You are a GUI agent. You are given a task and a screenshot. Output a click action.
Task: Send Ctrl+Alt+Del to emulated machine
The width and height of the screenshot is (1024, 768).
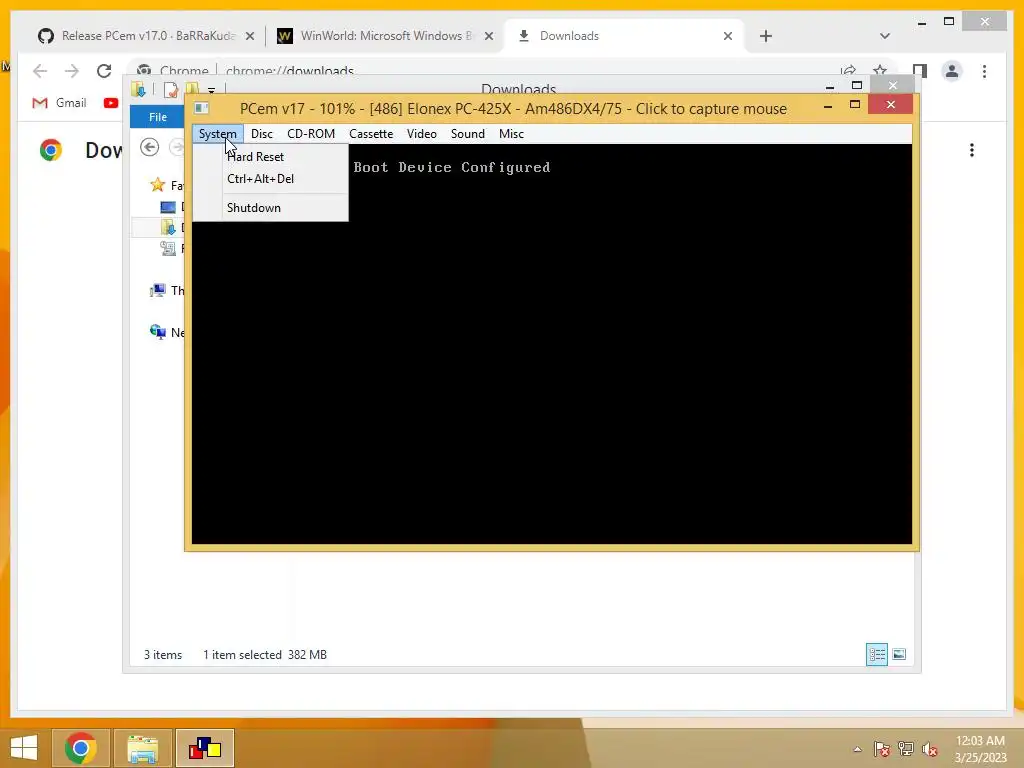pyautogui.click(x=260, y=179)
